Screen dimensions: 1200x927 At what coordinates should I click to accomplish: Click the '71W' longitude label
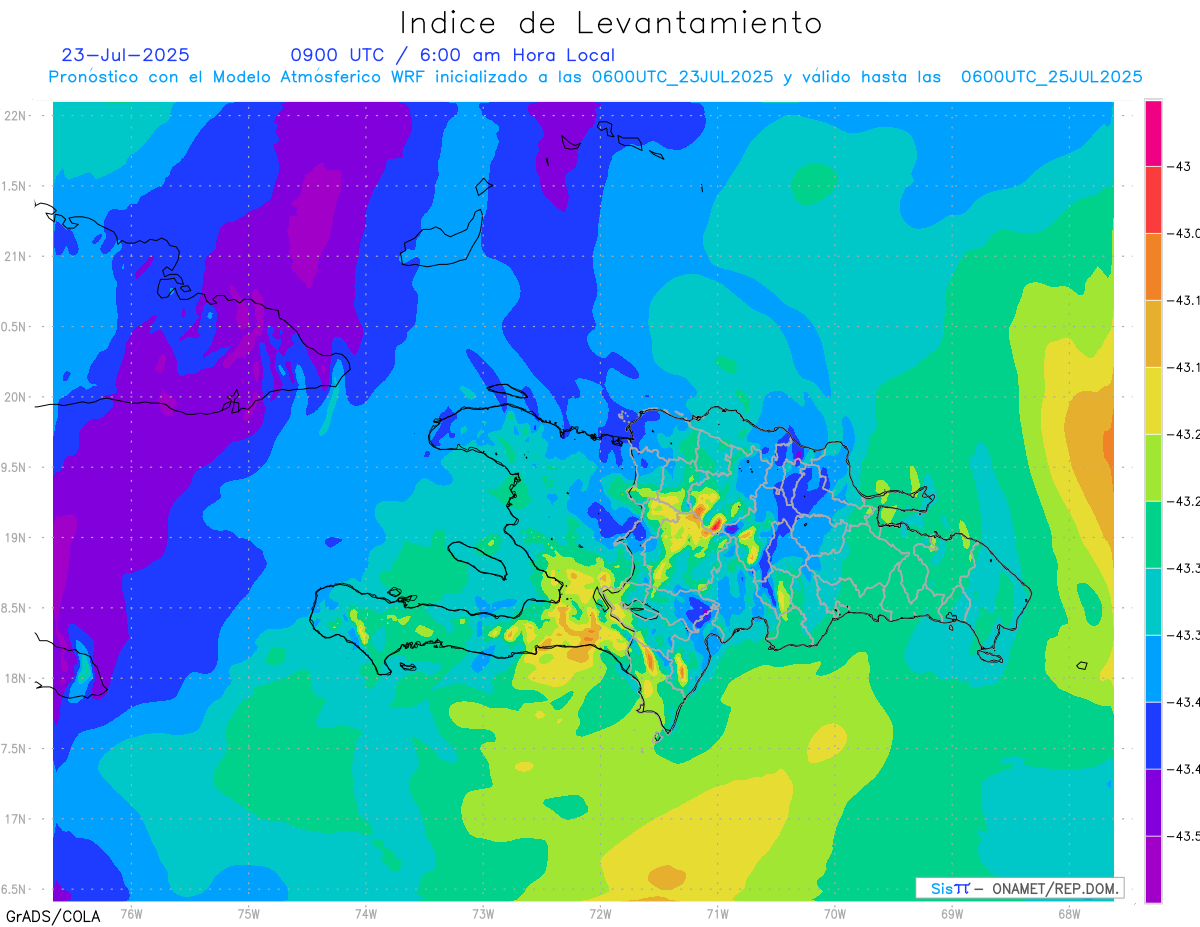click(717, 913)
